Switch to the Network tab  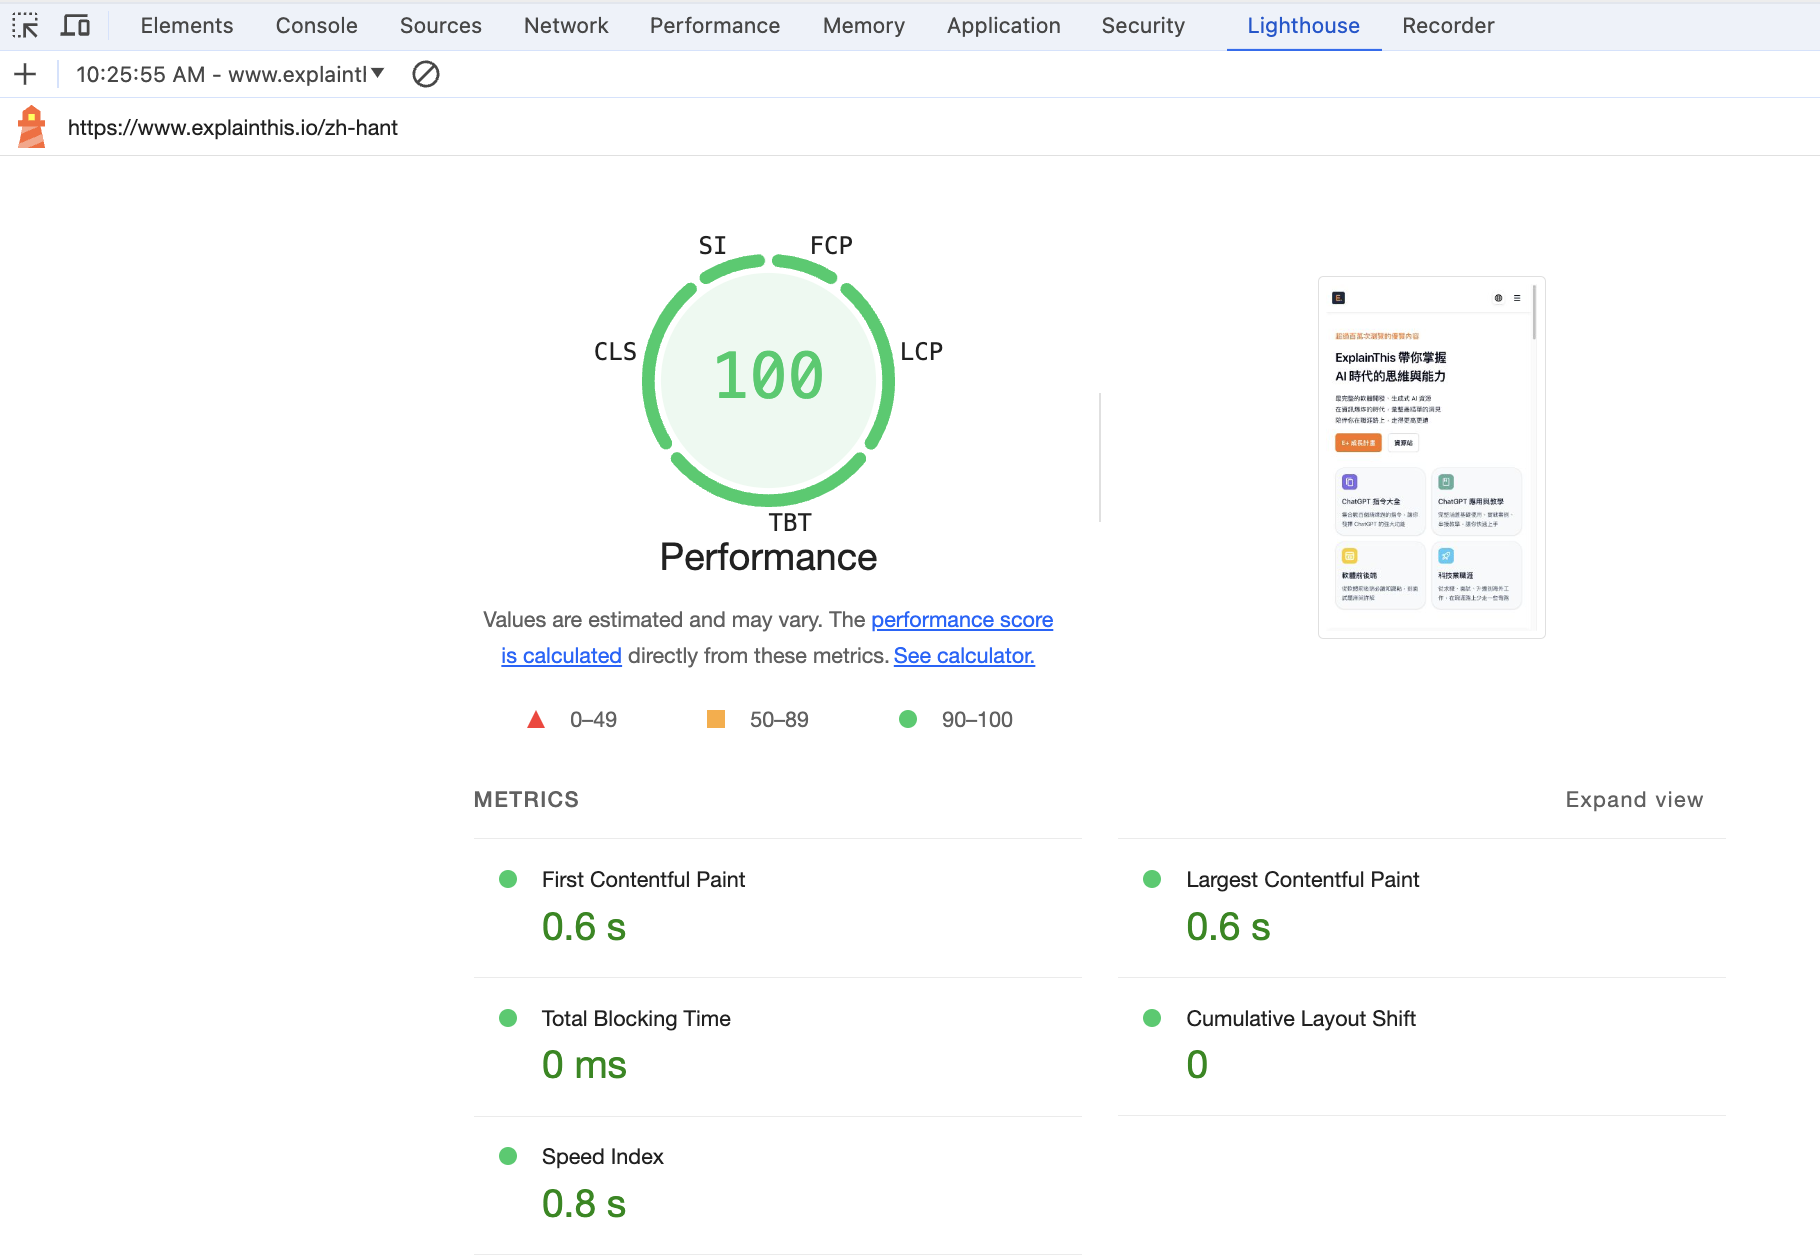[566, 26]
